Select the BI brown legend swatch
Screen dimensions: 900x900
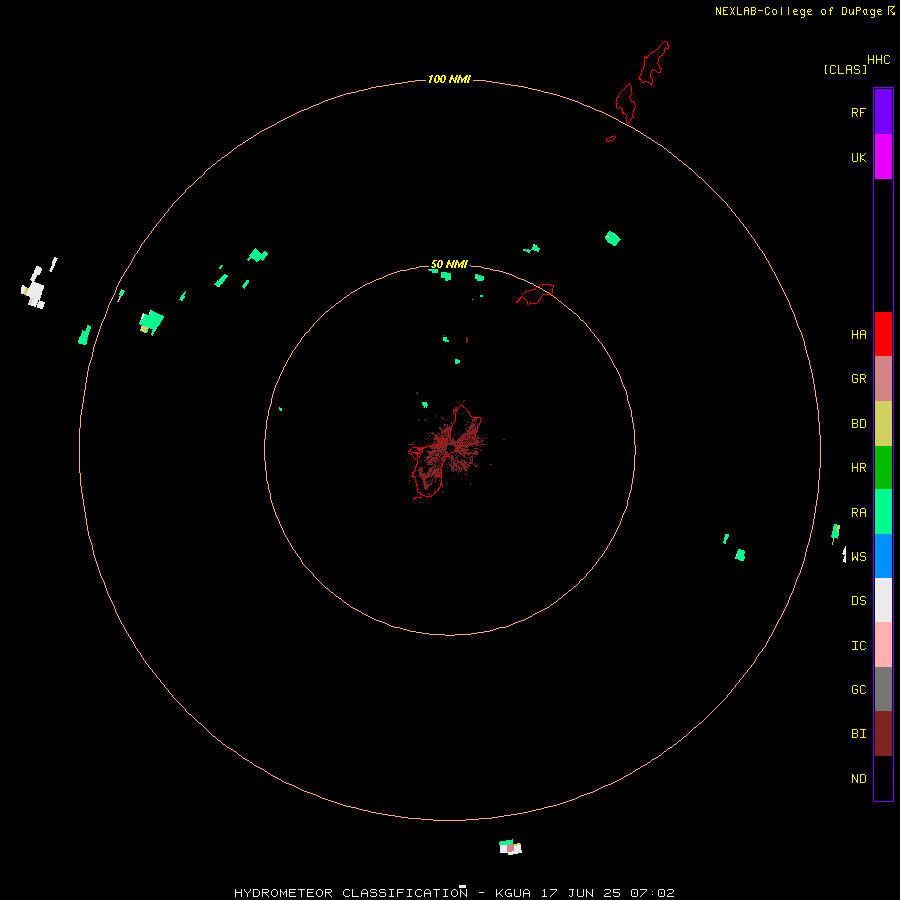point(883,734)
